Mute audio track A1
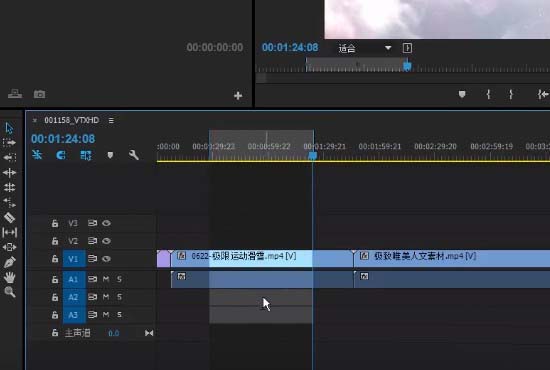 106,279
